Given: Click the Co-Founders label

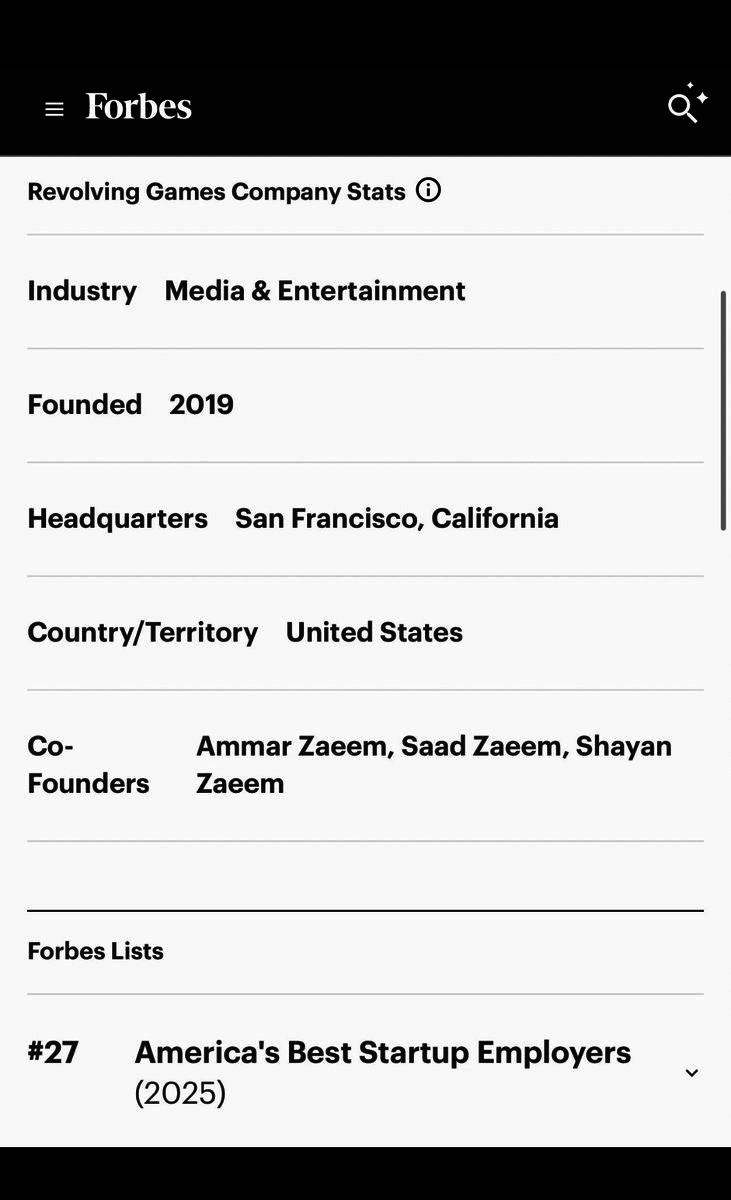Looking at the screenshot, I should click(x=88, y=765).
